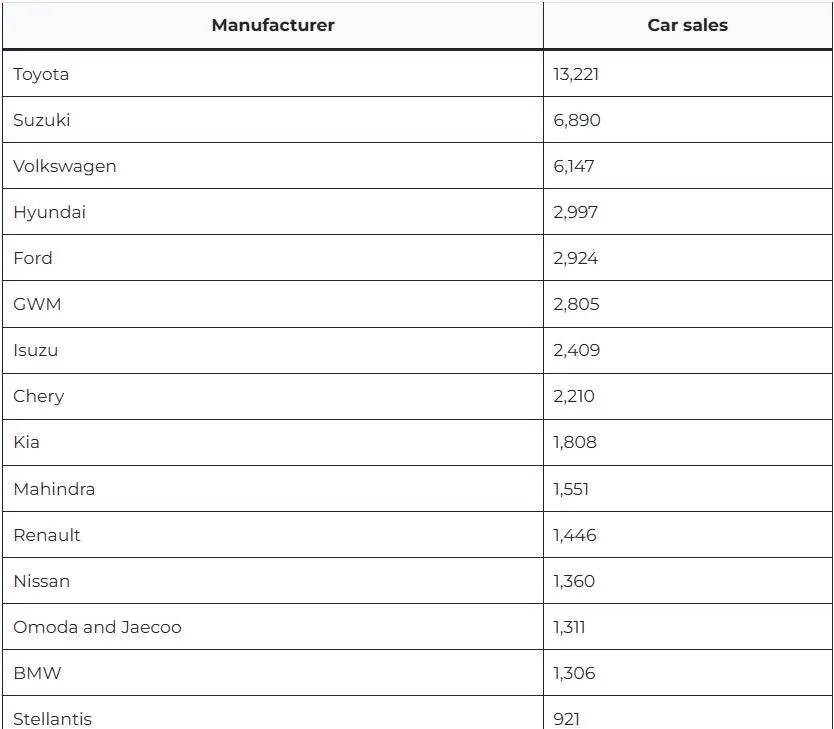Select the Toyota manufacturer cell
The image size is (834, 729).
coord(41,74)
